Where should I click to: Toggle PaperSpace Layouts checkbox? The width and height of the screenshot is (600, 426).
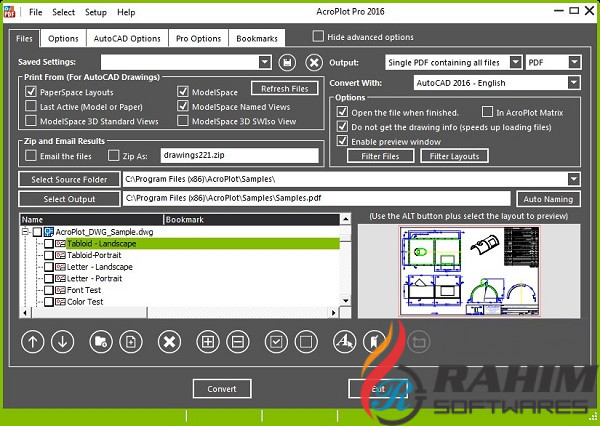pyautogui.click(x=31, y=92)
